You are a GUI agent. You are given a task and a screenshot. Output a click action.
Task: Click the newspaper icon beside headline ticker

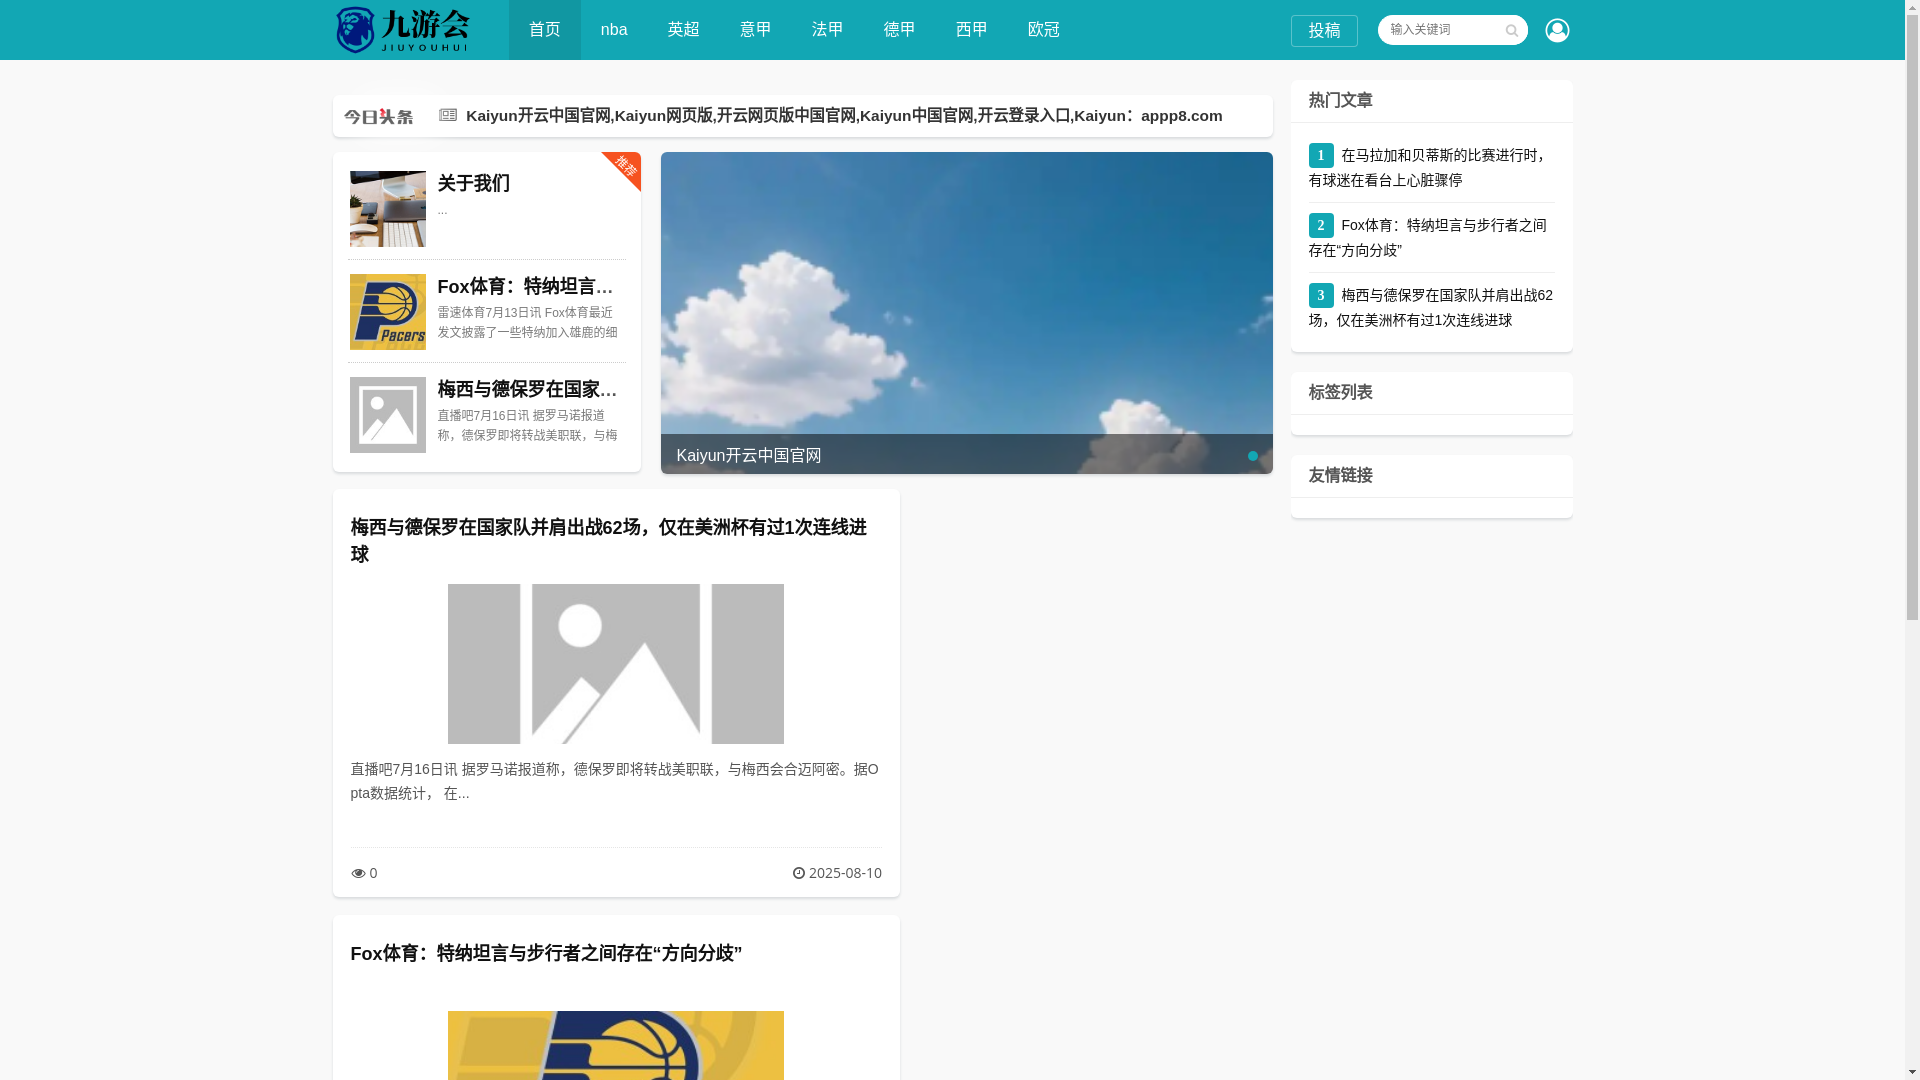[448, 115]
